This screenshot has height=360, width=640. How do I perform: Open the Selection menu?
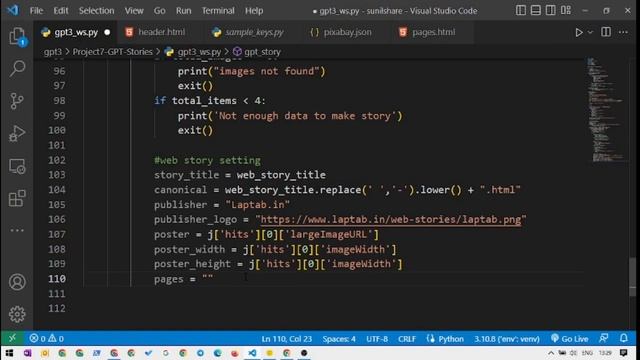pyautogui.click(x=96, y=11)
